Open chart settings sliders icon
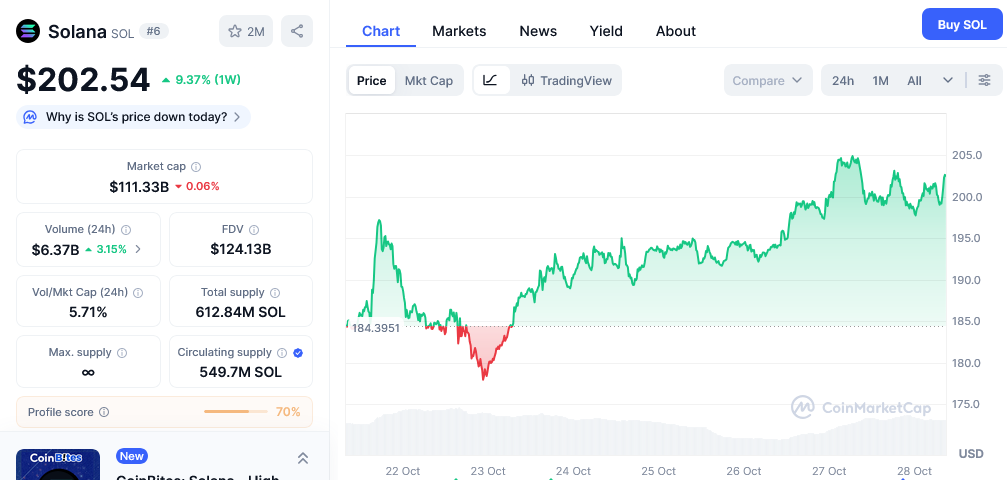This screenshot has height=480, width=1007. click(x=985, y=80)
